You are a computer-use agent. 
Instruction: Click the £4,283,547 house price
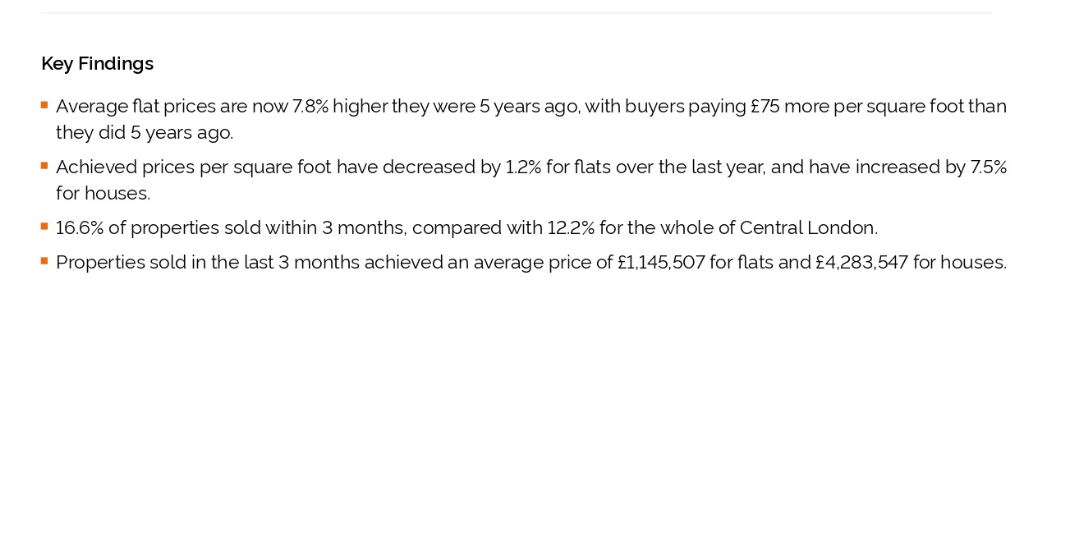coord(862,262)
